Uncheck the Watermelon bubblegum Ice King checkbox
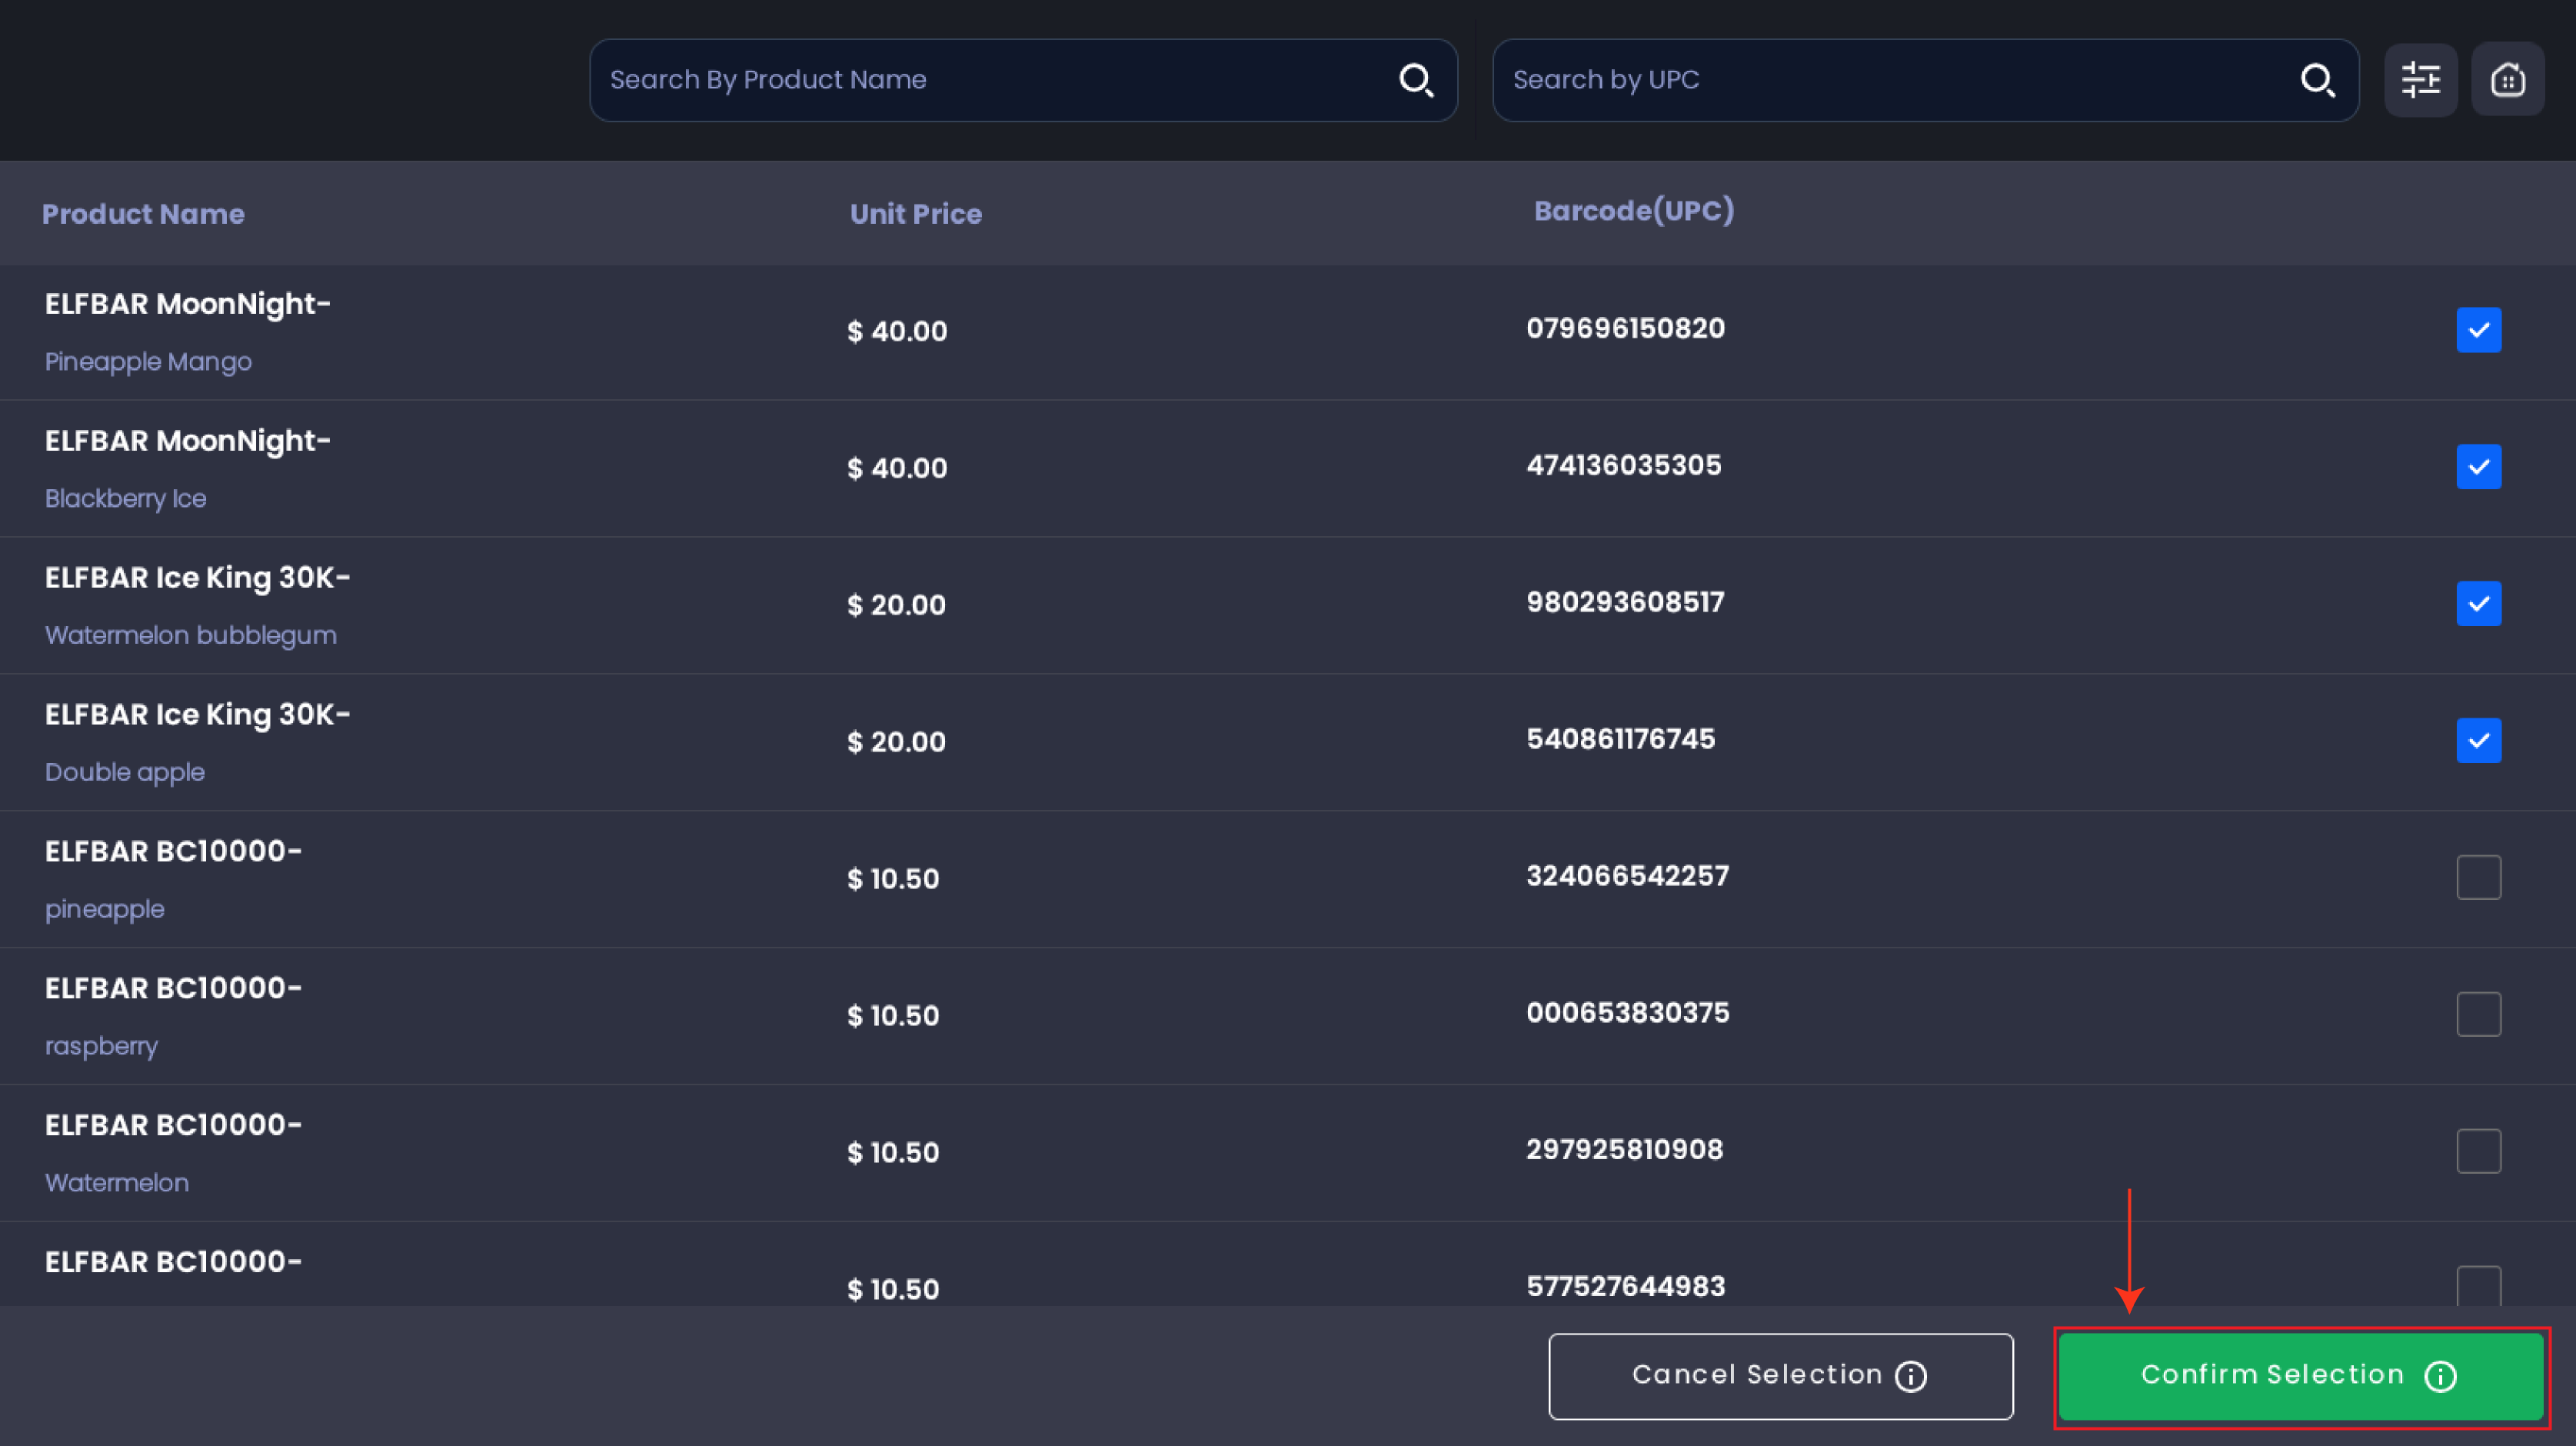This screenshot has height=1446, width=2576. (2479, 604)
